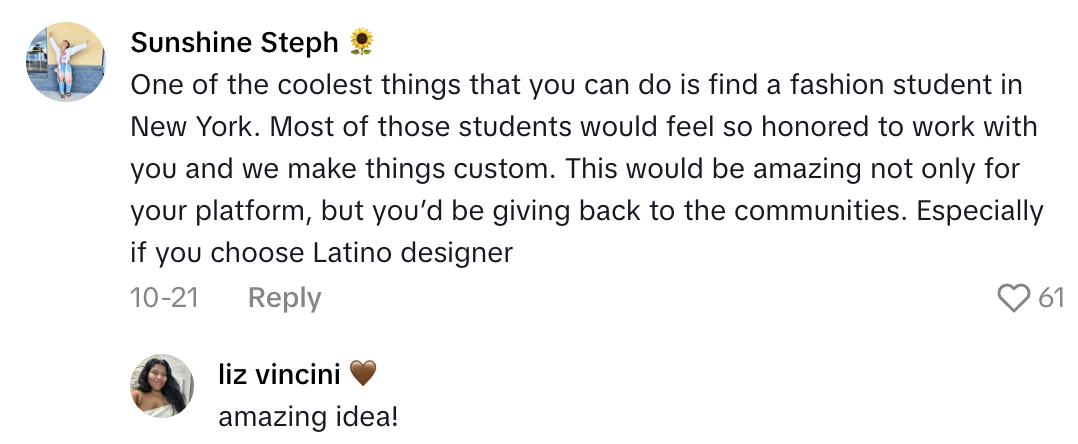Screen dimensions: 1078x444
Task: Go to liz vincini's profile name
Action: pyautogui.click(x=279, y=375)
